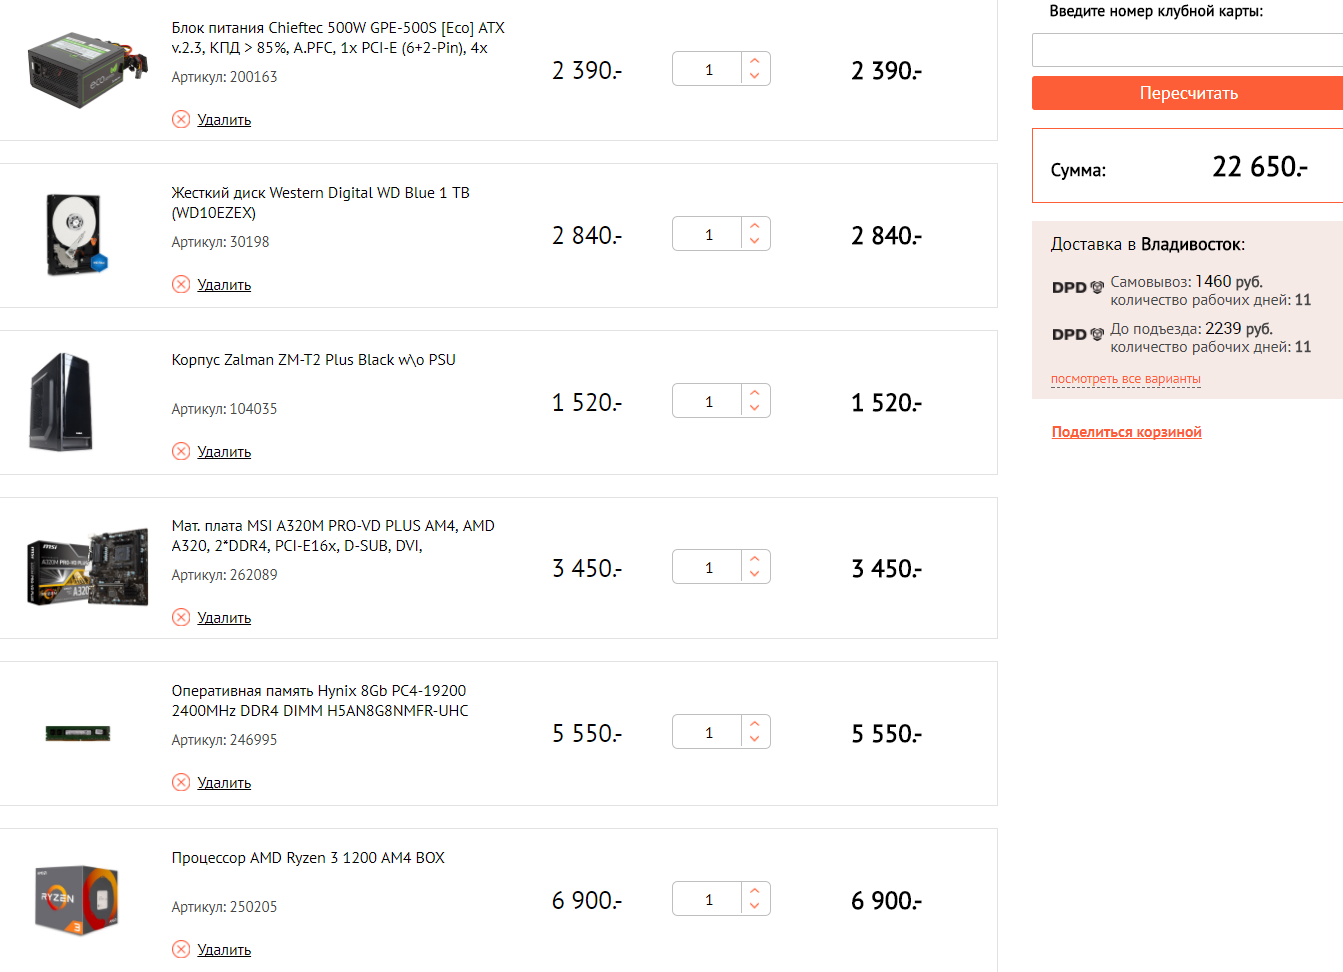Open the AMD Ryzen 3 processor thumbnail
The image size is (1343, 972).
(x=77, y=900)
